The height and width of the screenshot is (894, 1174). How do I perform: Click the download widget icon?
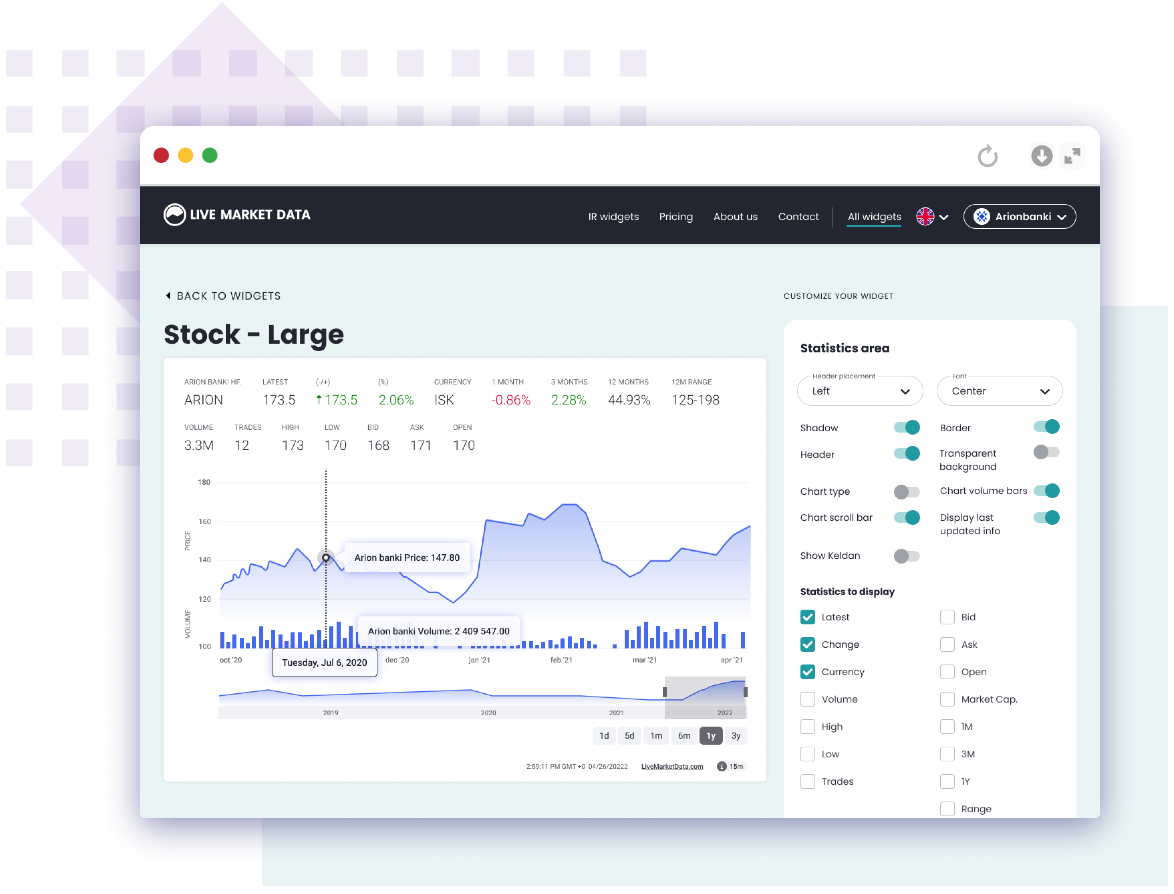click(1041, 156)
